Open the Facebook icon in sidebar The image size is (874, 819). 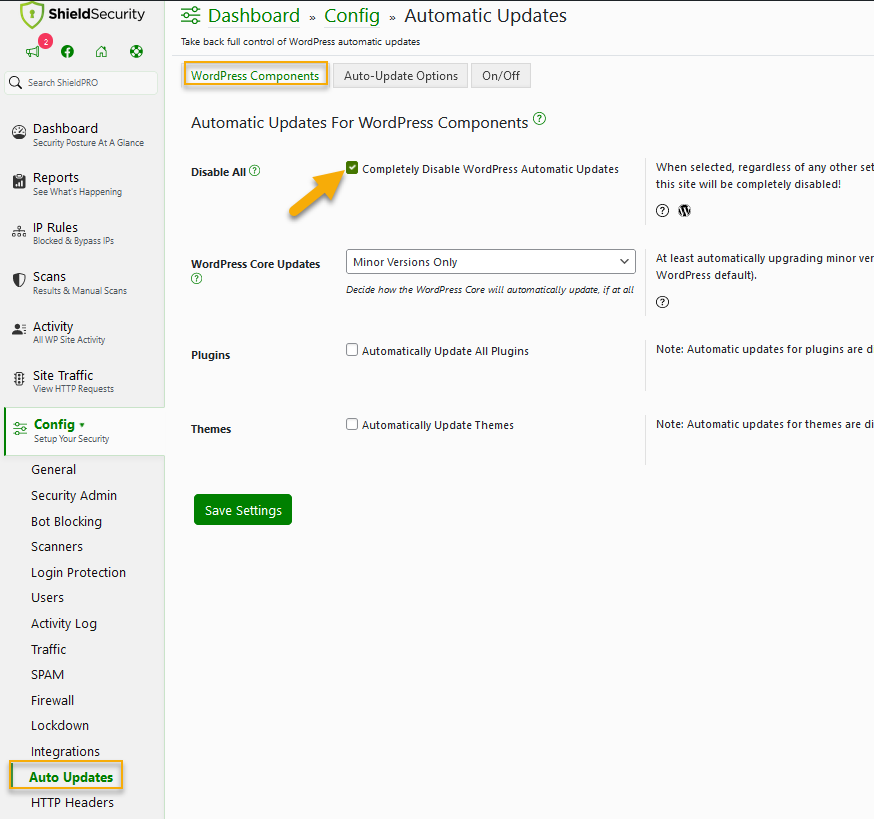(67, 52)
